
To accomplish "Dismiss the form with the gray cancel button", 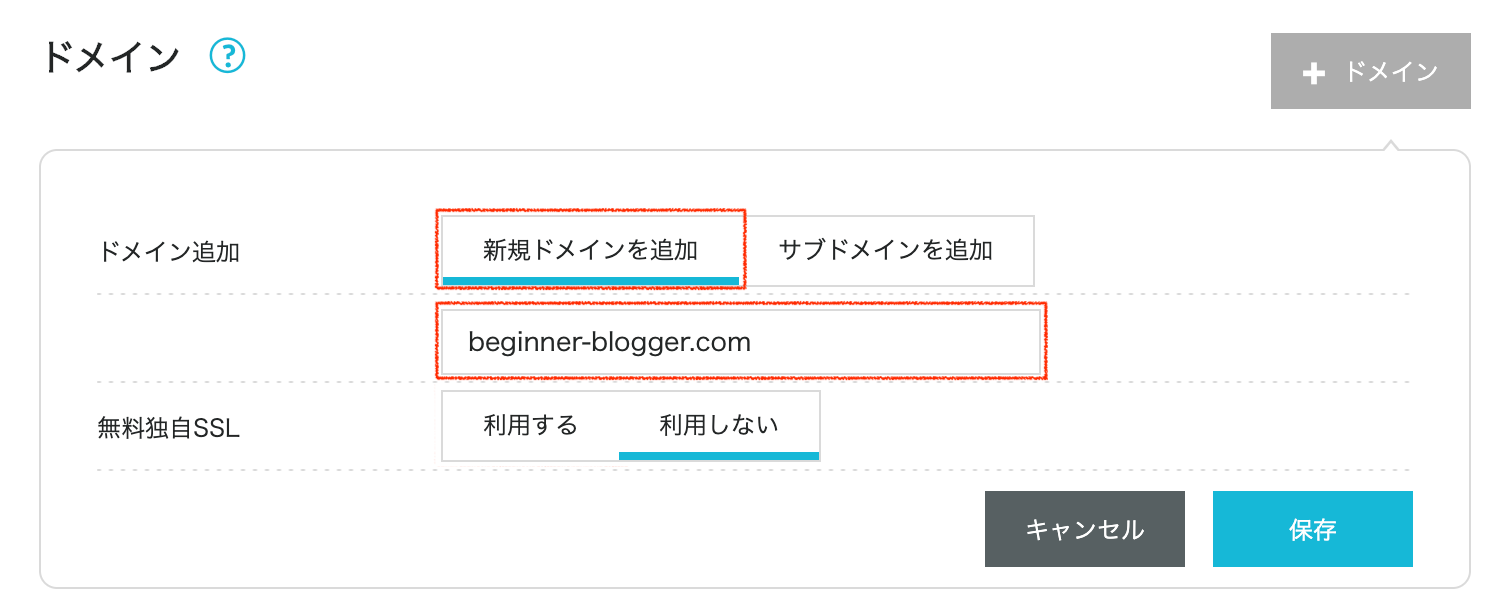I will click(x=1084, y=528).
